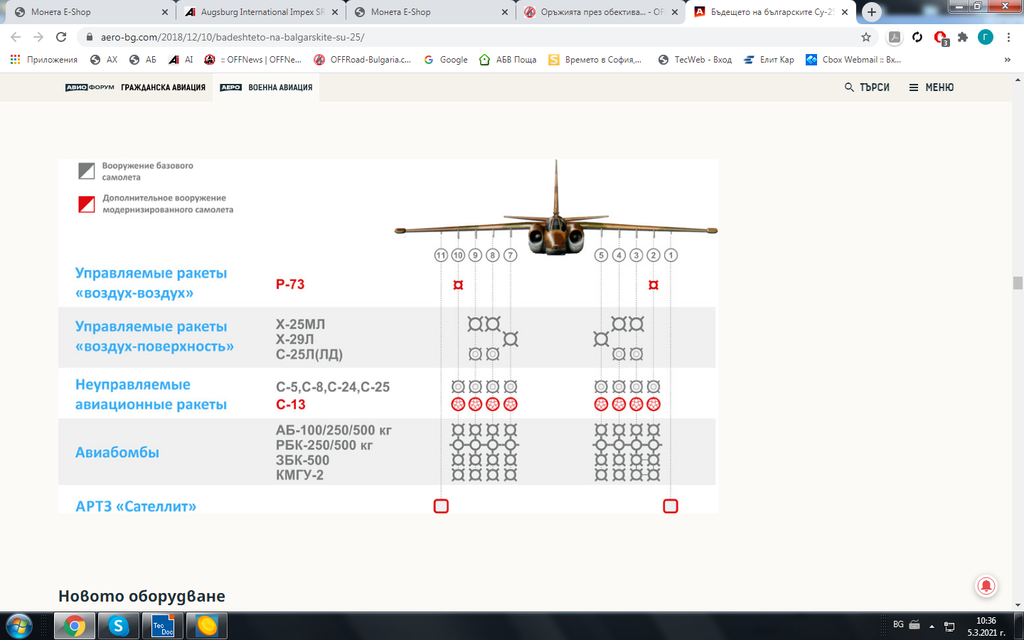Open the Елит Кар bookmark
This screenshot has height=640, width=1024.
769,59
